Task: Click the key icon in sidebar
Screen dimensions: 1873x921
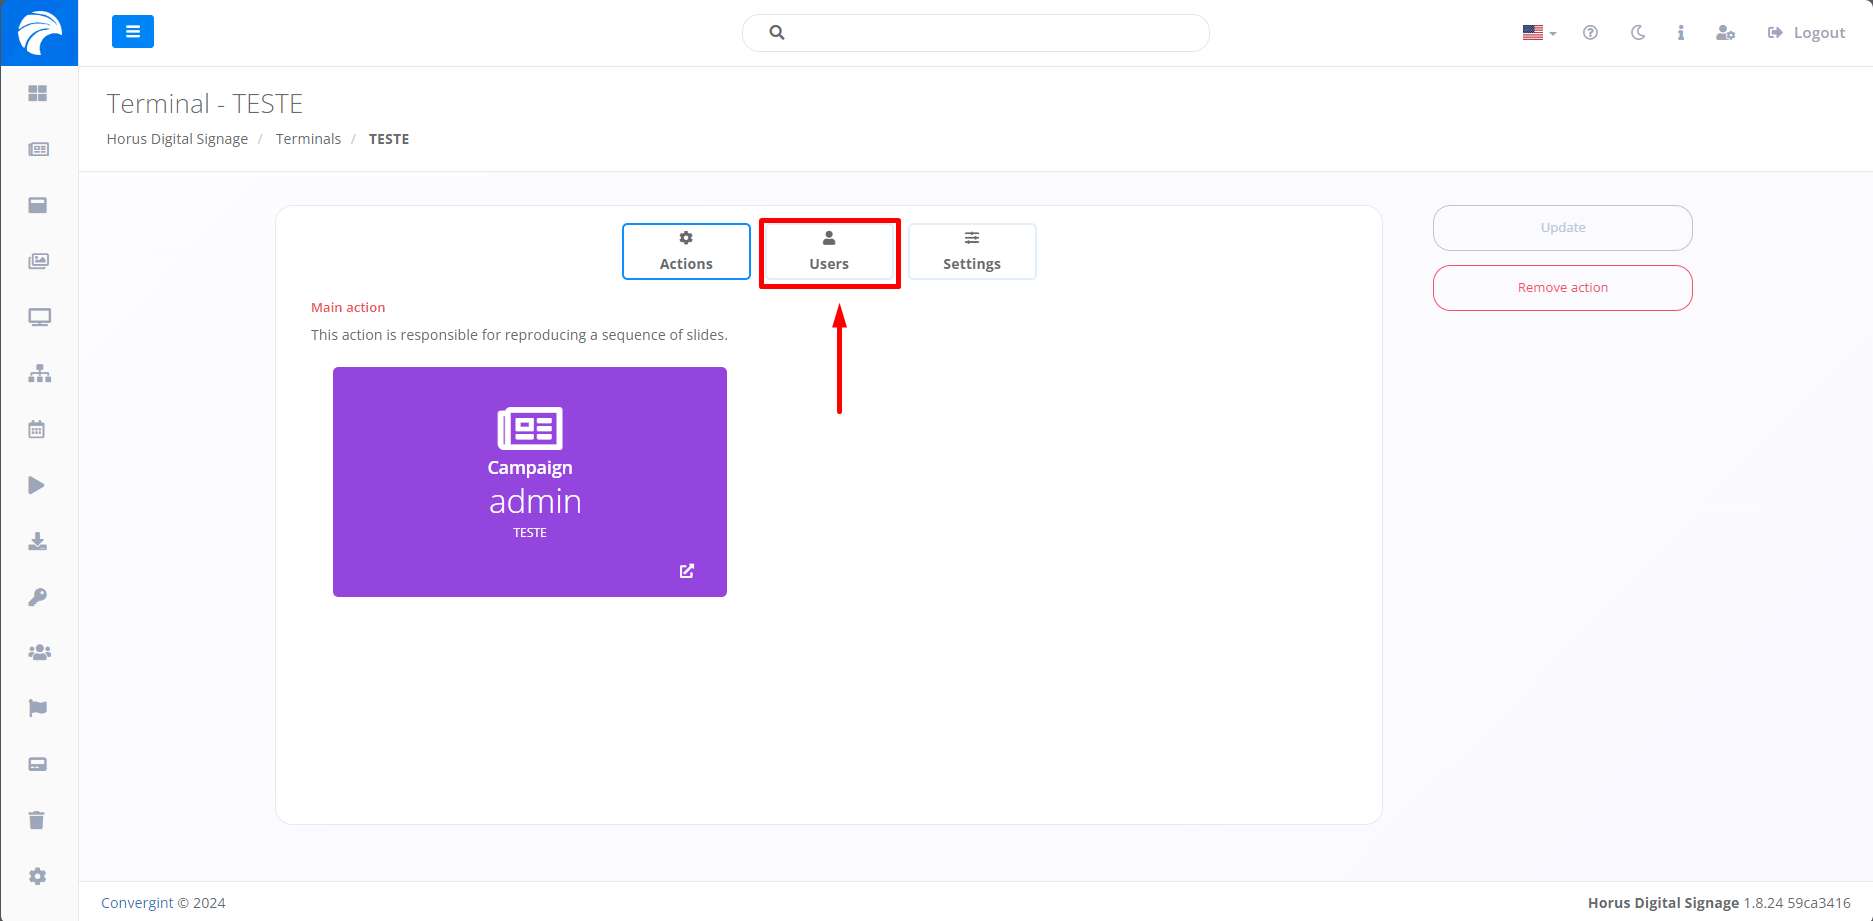Action: 37,597
